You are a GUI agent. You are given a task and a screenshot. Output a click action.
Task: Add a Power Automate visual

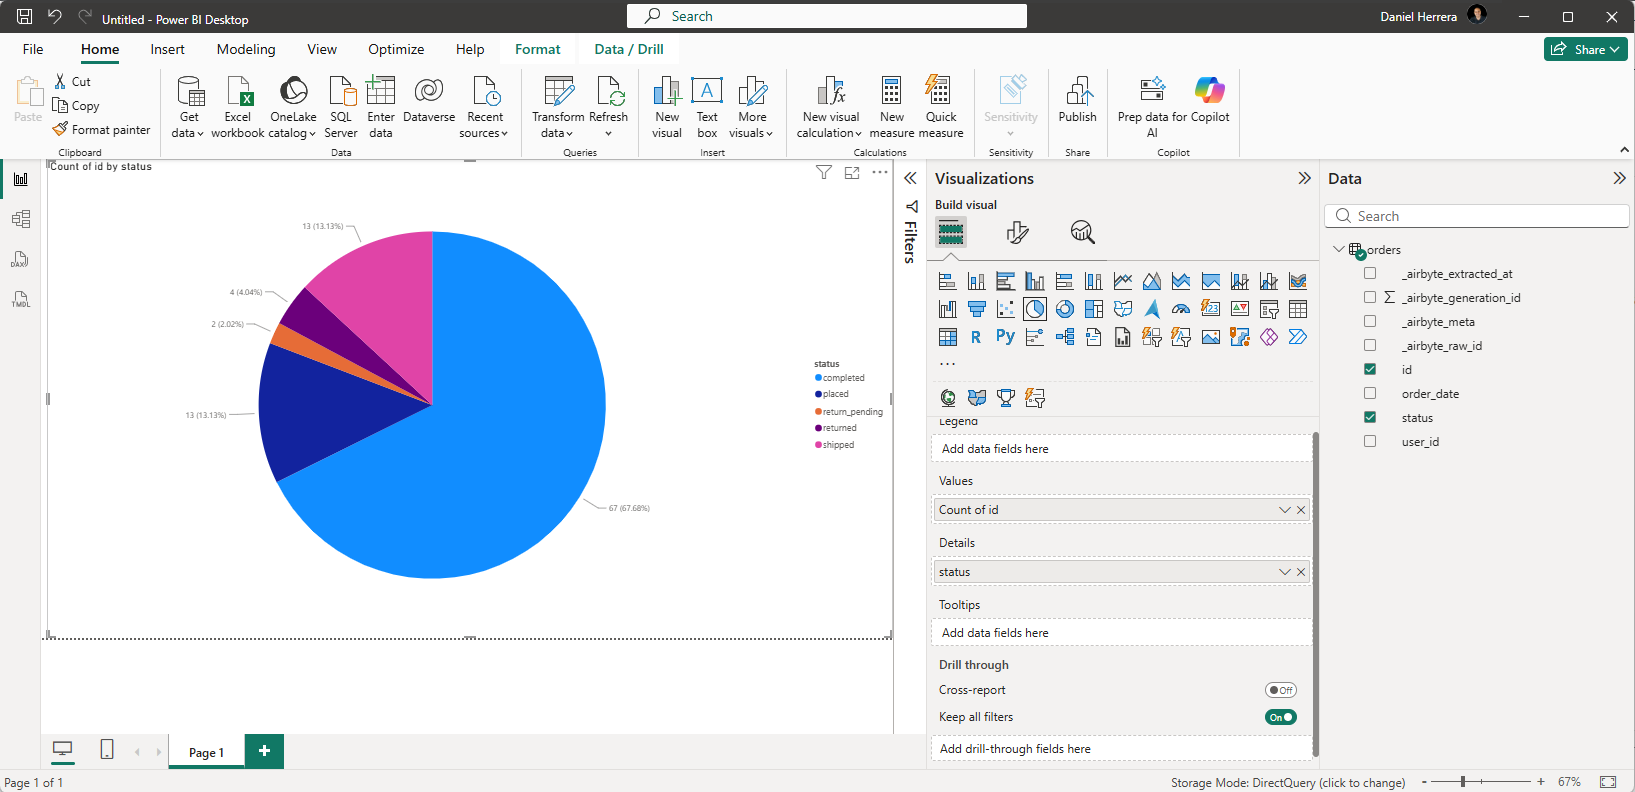(1298, 337)
